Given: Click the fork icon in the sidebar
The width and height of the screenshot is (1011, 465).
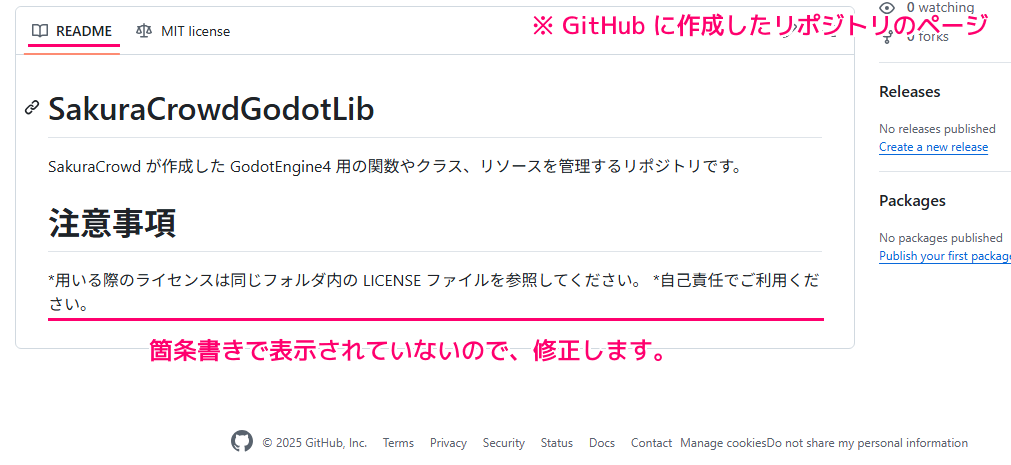Looking at the screenshot, I should click(x=887, y=36).
